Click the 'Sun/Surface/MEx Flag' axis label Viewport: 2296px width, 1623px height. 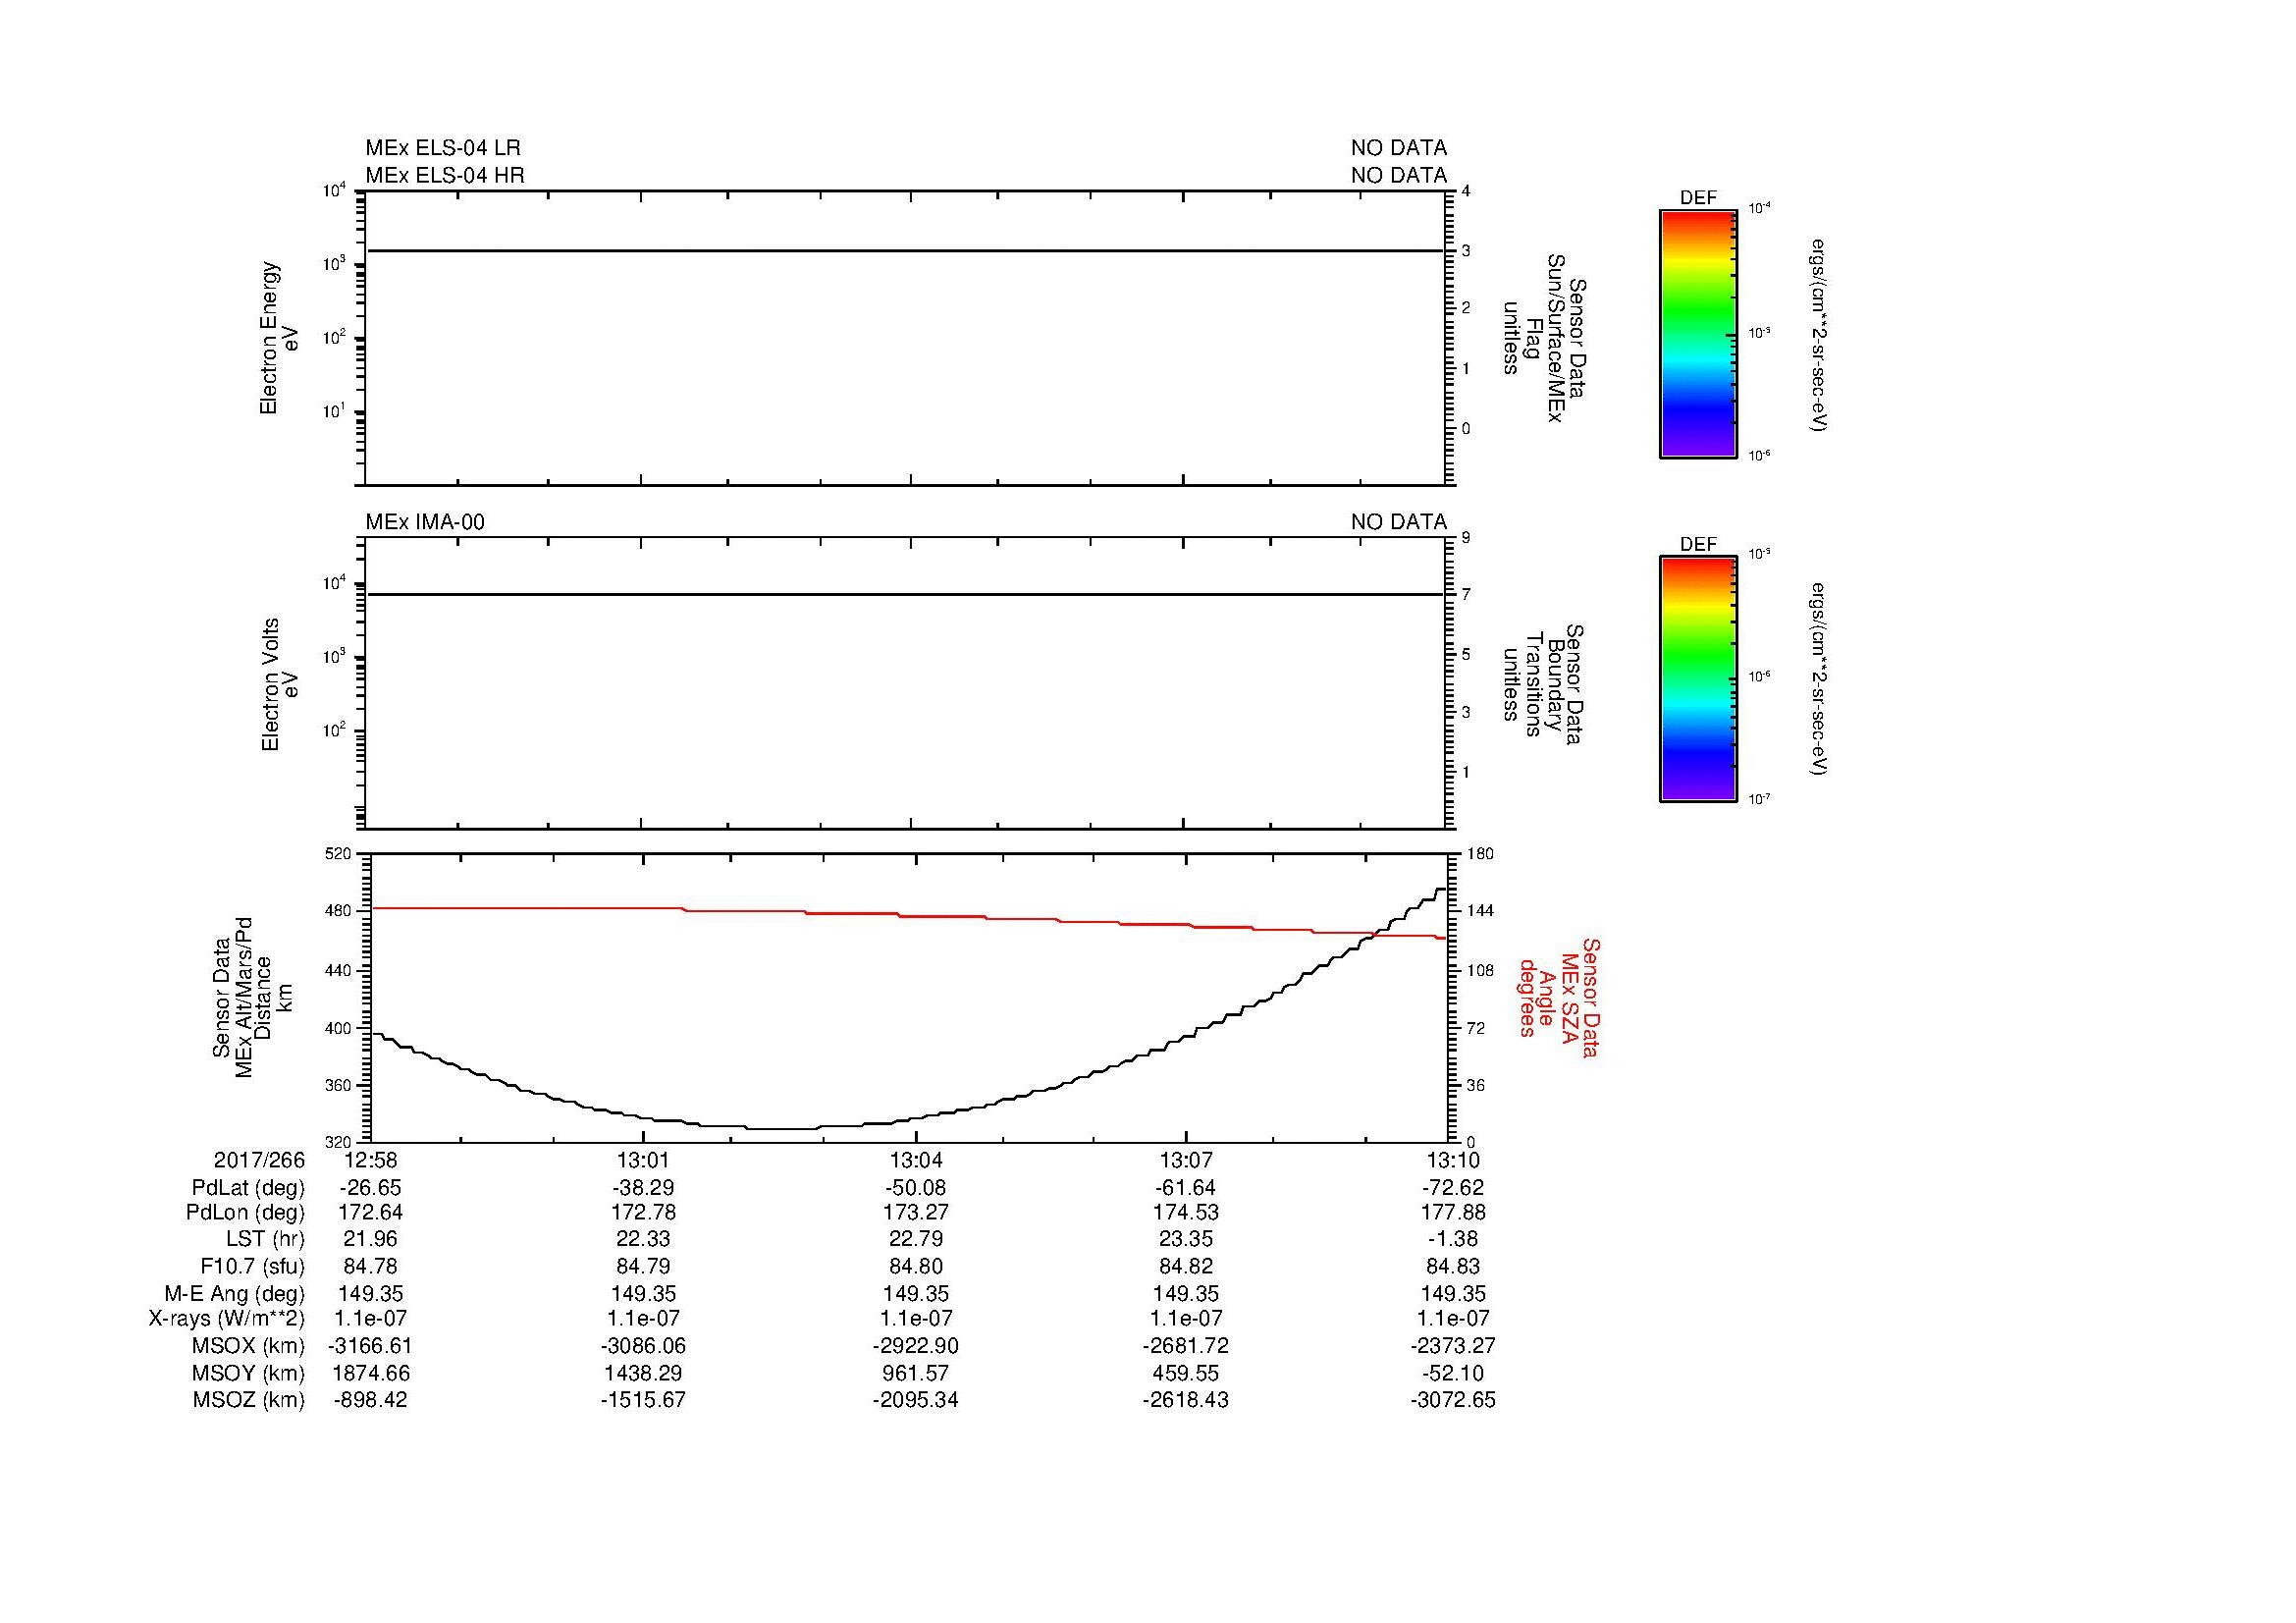point(1544,338)
